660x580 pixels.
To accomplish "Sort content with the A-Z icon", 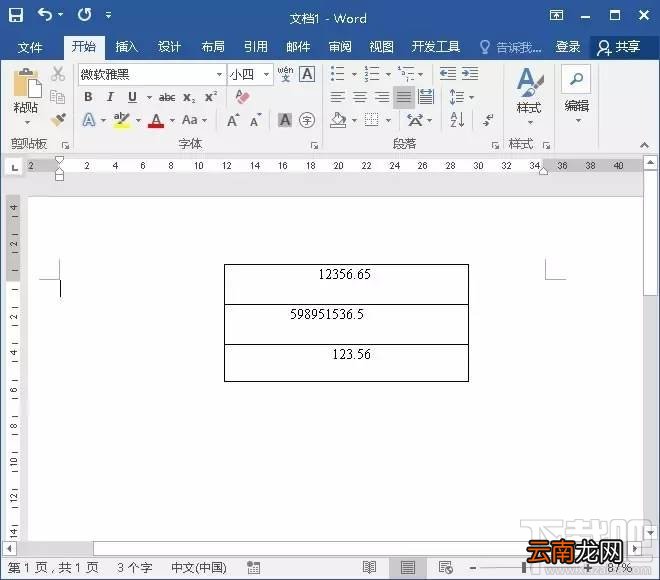I will 457,120.
